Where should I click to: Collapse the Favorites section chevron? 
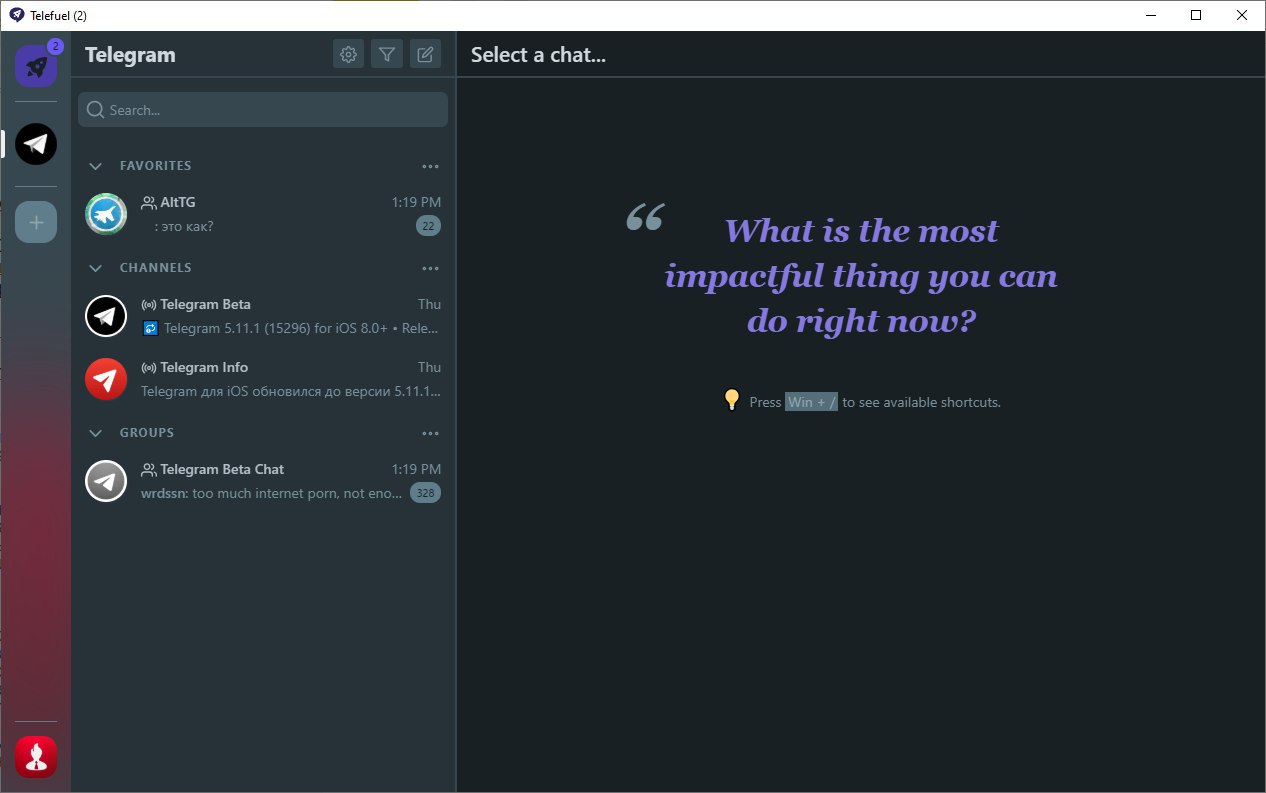(96, 166)
